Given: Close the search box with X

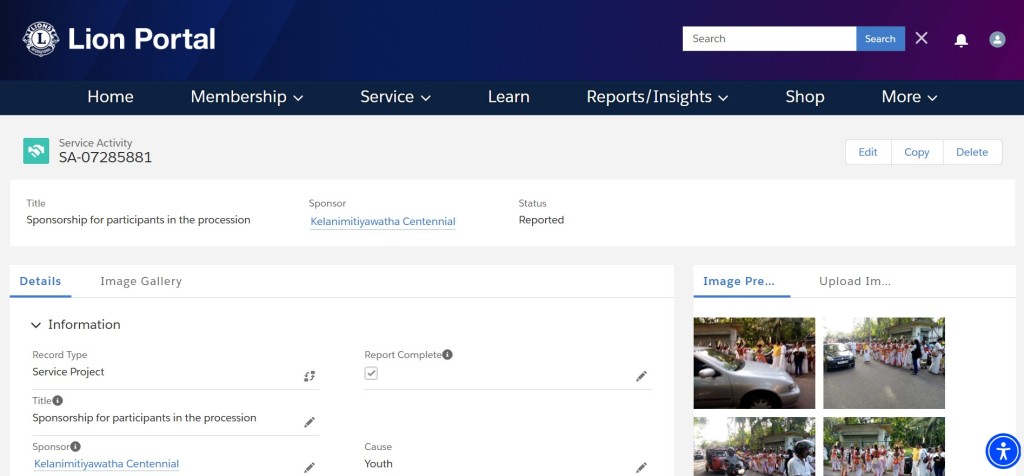Looking at the screenshot, I should [x=921, y=38].
